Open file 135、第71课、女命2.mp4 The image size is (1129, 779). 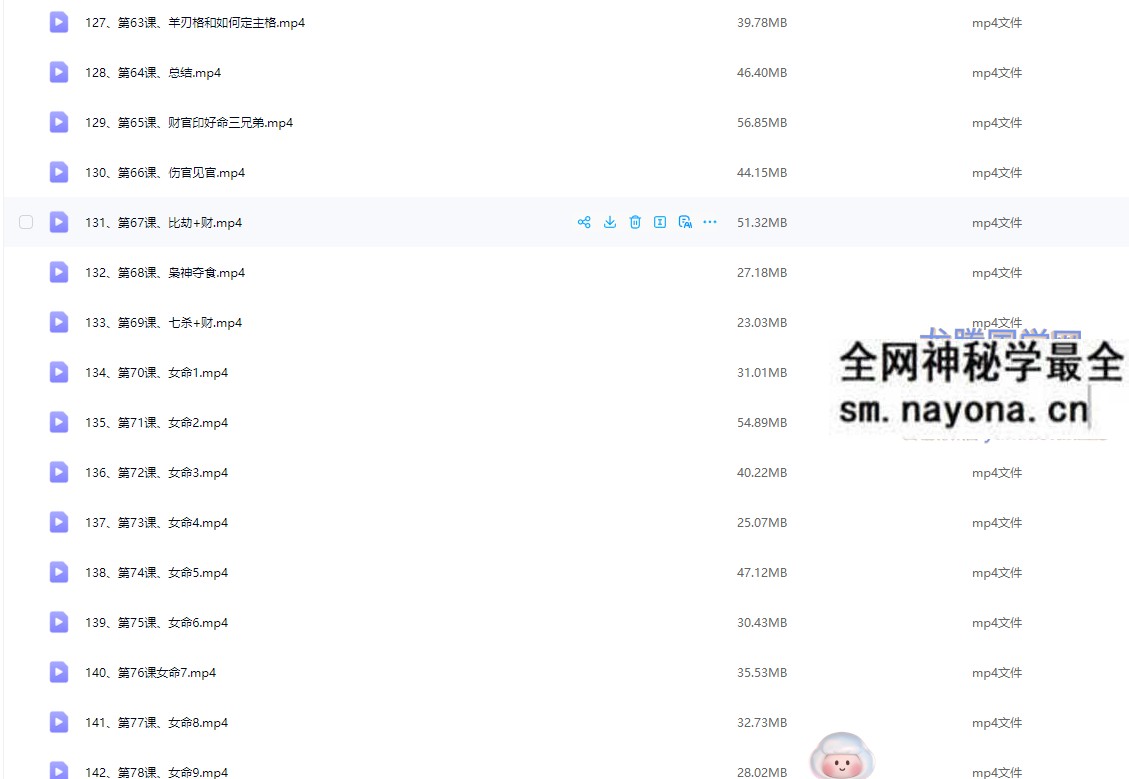pyautogui.click(x=156, y=423)
